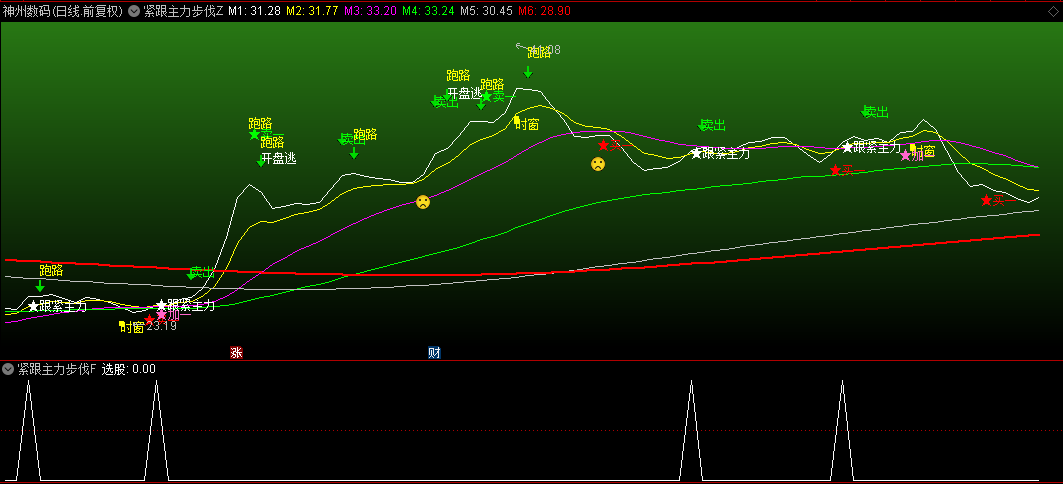
Task: Click the red 买一 star above the second sad face
Action: click(x=603, y=145)
